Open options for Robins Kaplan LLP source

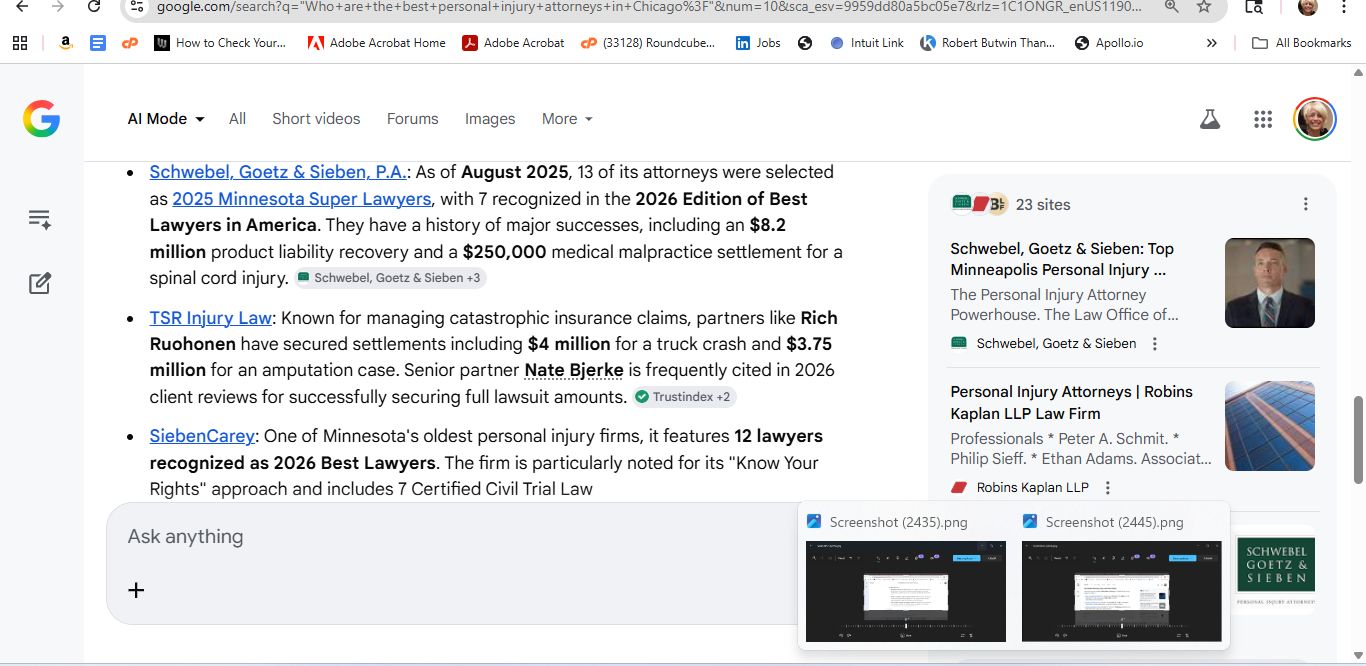tap(1107, 488)
